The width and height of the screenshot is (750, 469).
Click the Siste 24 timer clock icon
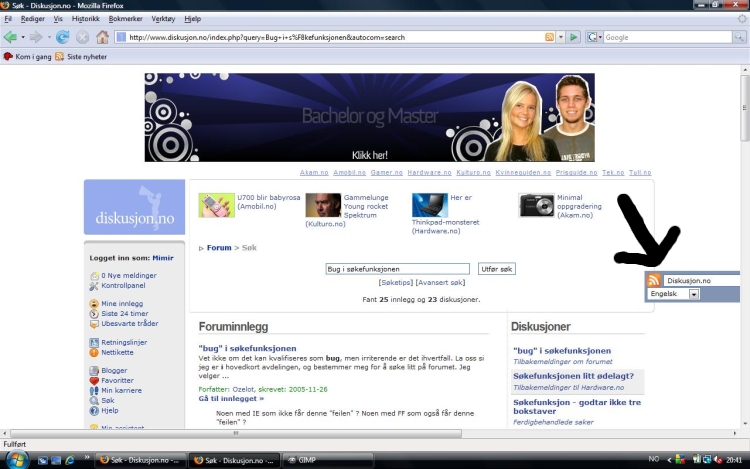94,314
